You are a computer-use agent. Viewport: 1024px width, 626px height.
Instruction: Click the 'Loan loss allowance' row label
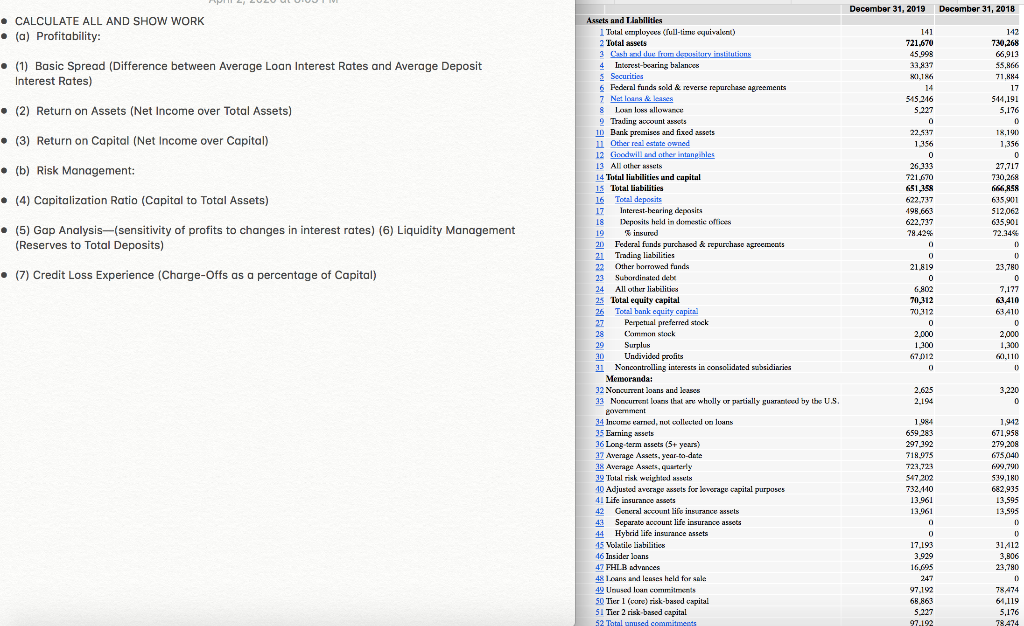click(649, 110)
